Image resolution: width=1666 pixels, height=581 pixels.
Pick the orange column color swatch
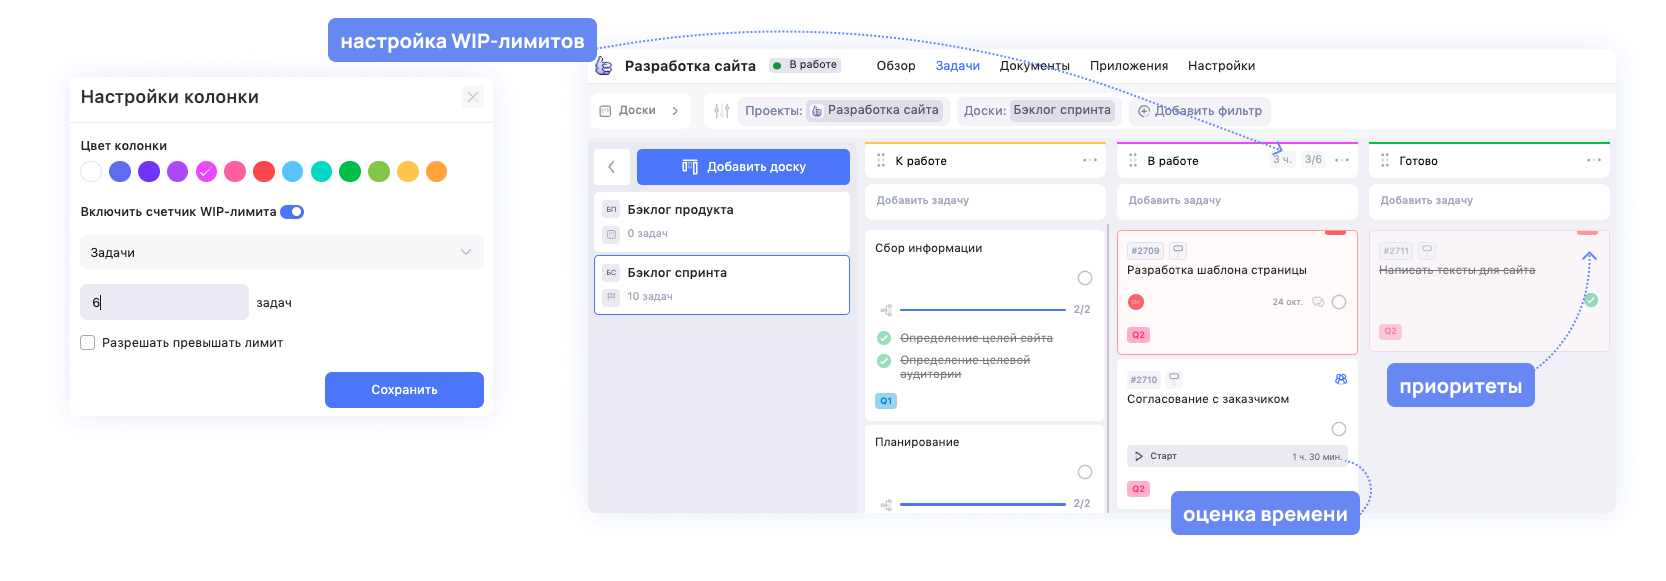click(x=436, y=172)
